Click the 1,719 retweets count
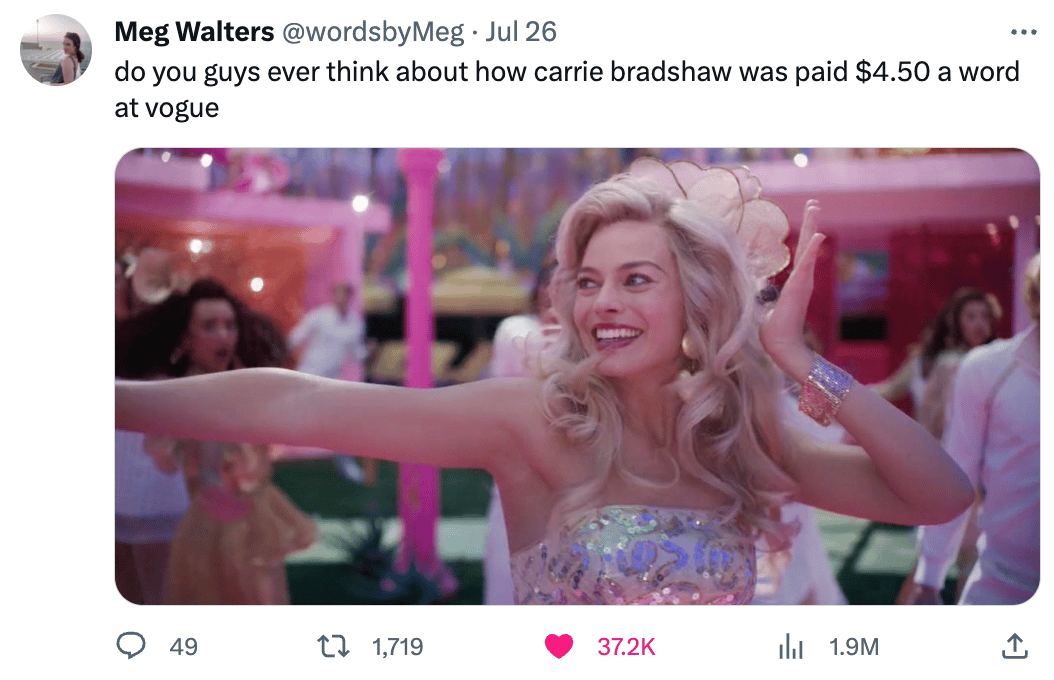Viewport: 1054px width, 680px height. pyautogui.click(x=397, y=646)
